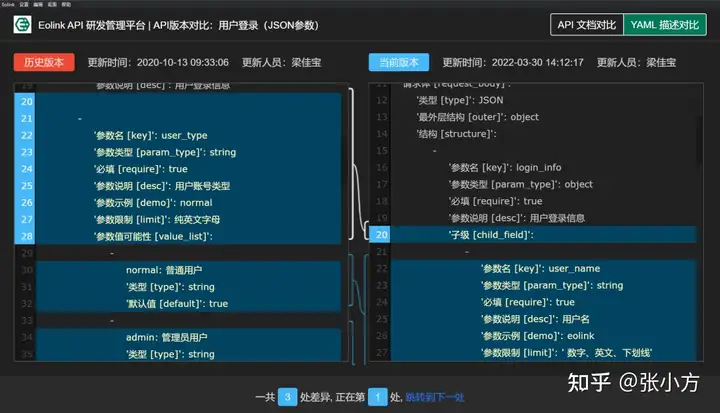Click history update time 2020-10-13 09:33:06

(183, 62)
